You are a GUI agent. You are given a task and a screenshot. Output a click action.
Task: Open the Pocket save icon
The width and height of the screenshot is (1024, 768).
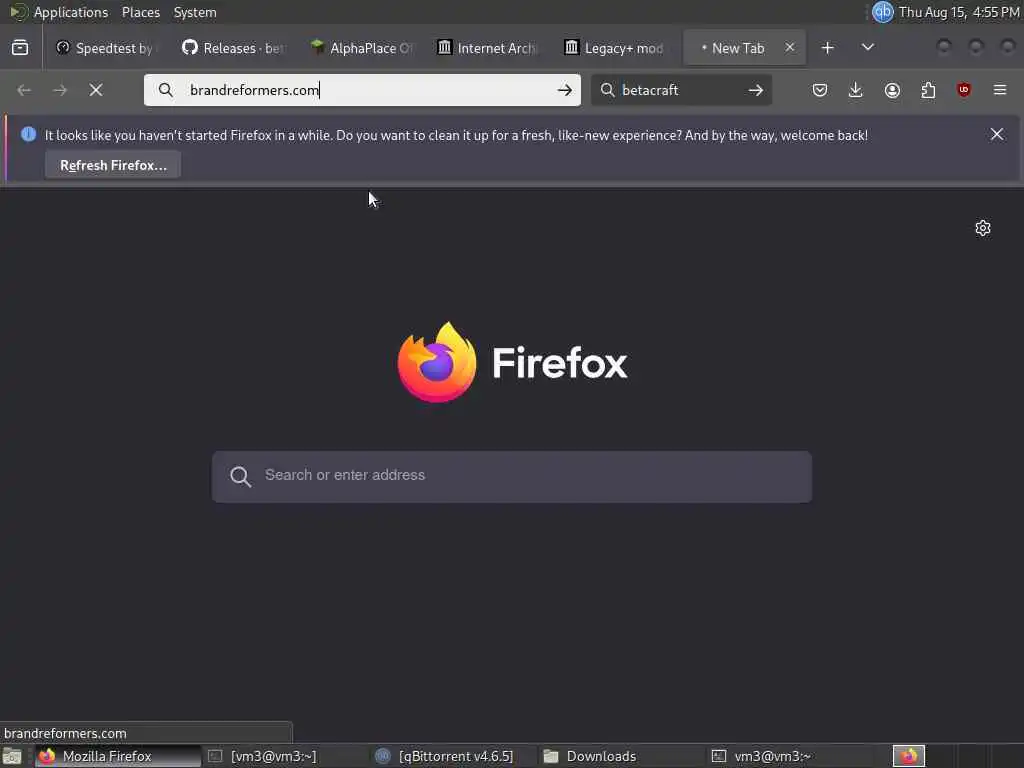click(820, 90)
